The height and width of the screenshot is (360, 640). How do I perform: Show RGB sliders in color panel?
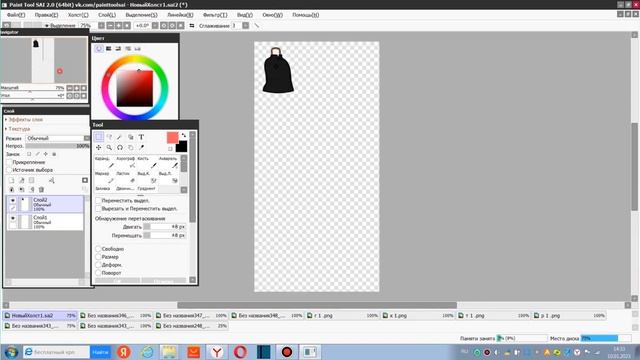[109, 49]
